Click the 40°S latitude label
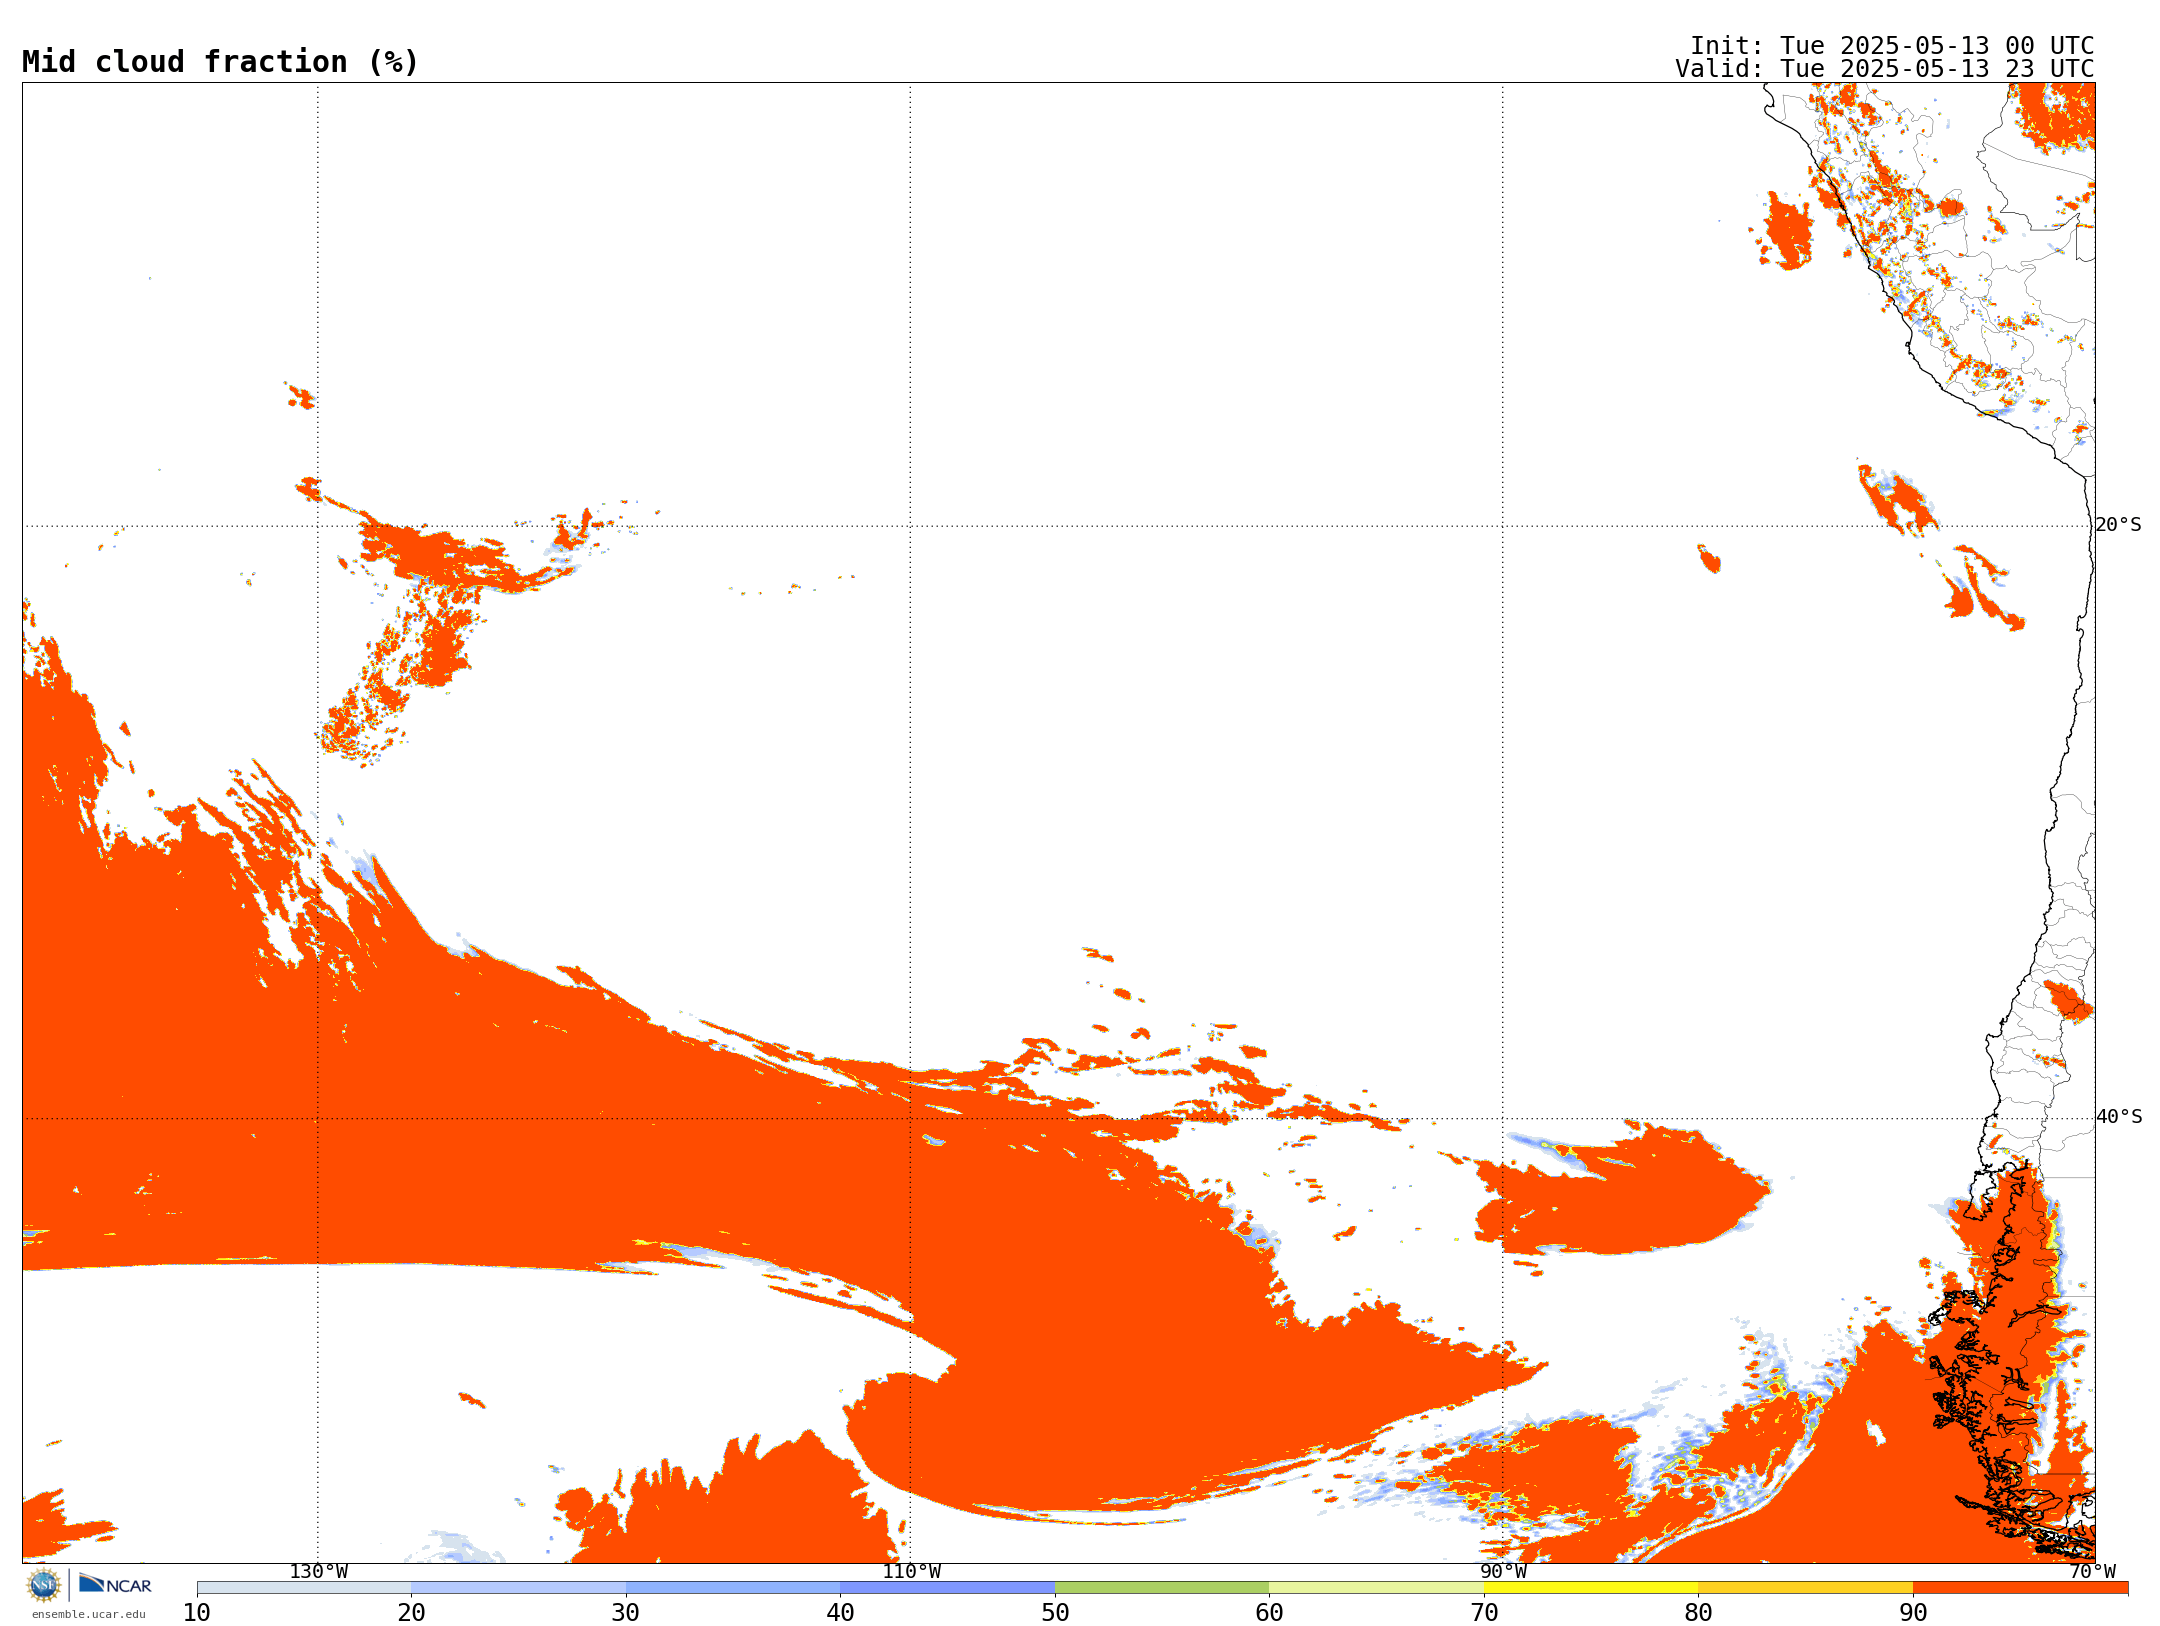Viewport: 2160px width, 1626px height. 2119,1117
